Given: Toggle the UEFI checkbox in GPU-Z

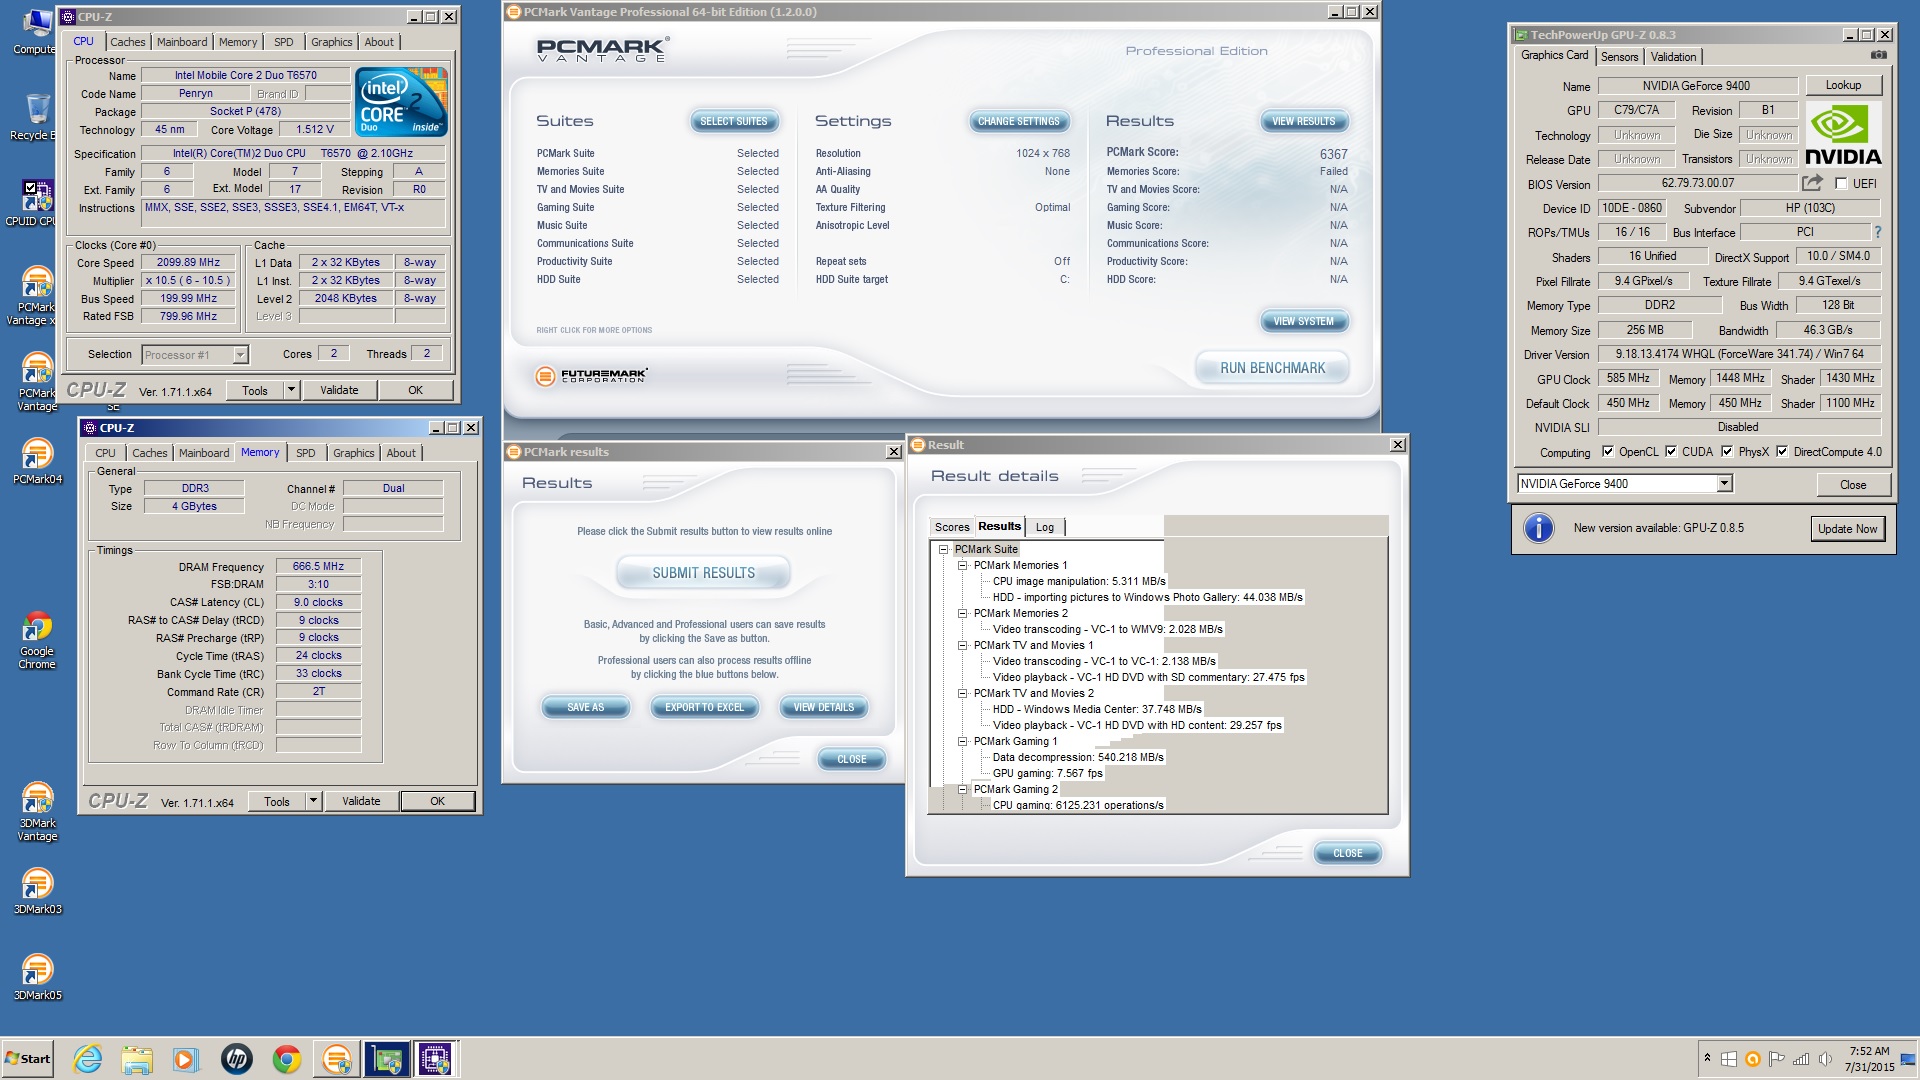Looking at the screenshot, I should click(x=1841, y=184).
